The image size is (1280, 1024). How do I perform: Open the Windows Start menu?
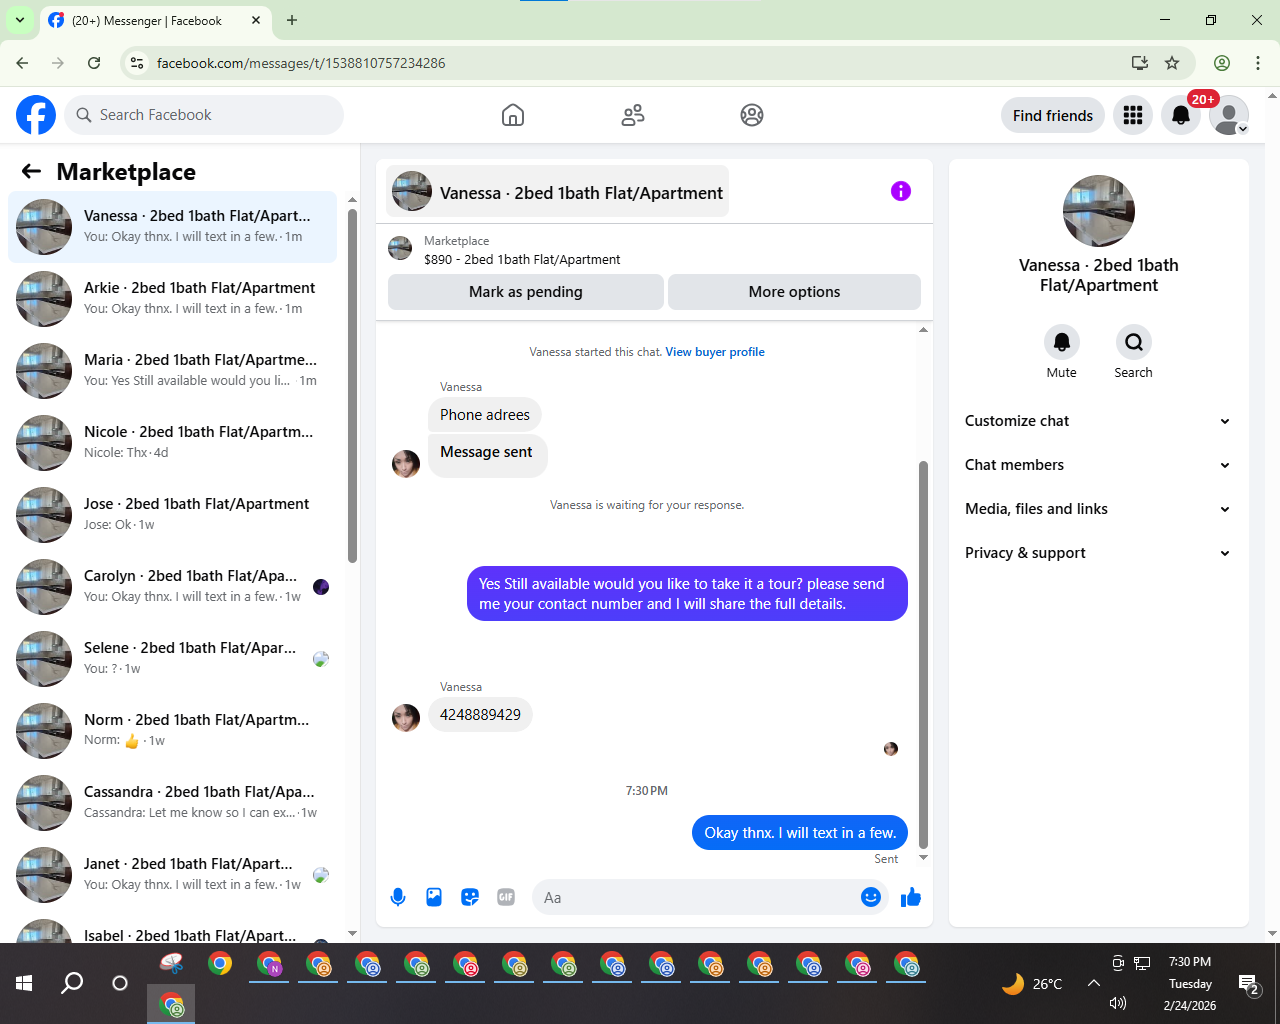pos(24,983)
